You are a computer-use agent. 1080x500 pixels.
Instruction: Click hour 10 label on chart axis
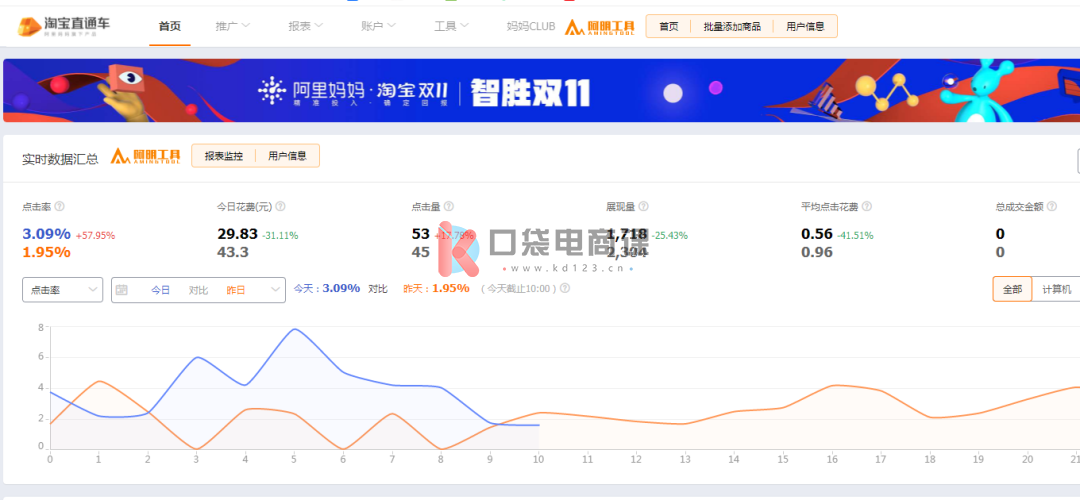click(539, 459)
